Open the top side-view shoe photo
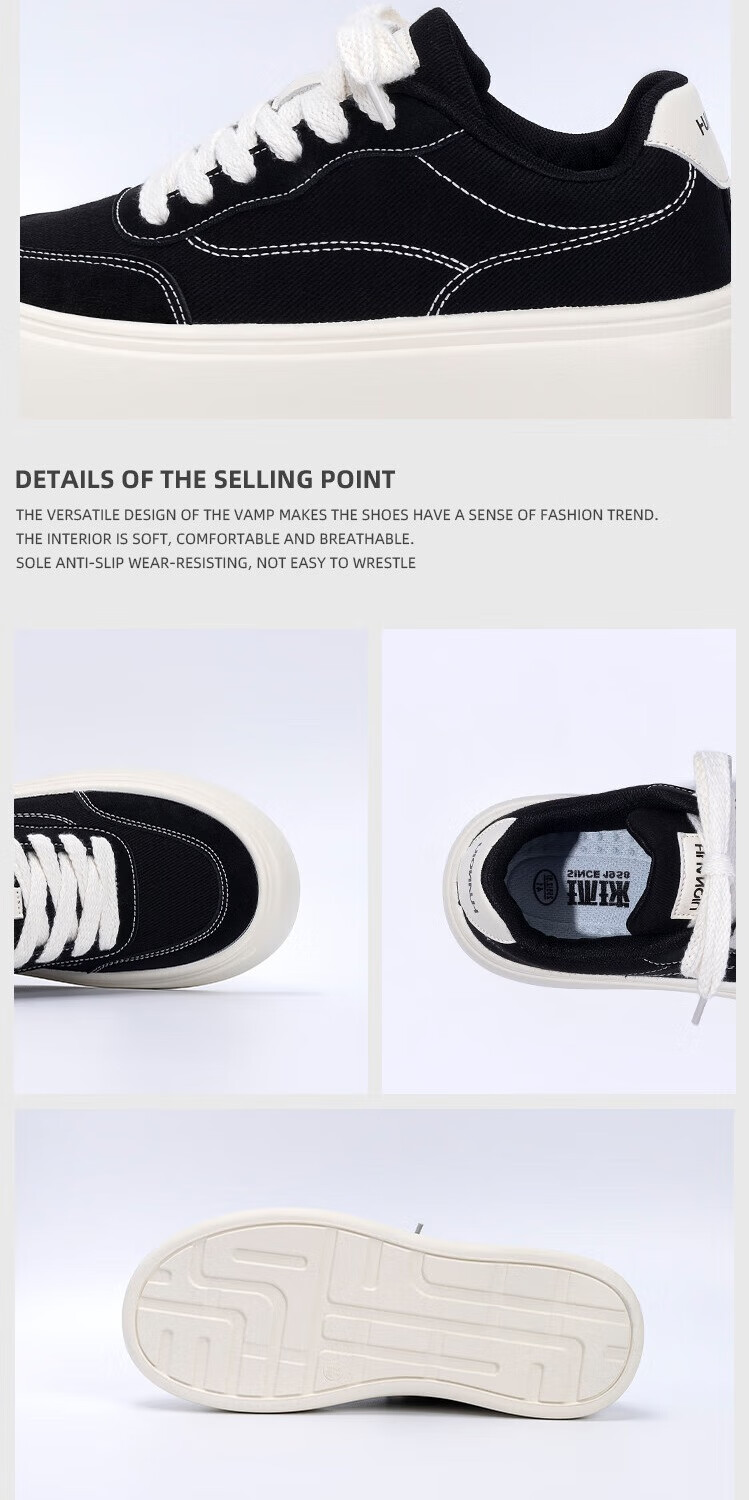This screenshot has width=749, height=1500. point(375,209)
